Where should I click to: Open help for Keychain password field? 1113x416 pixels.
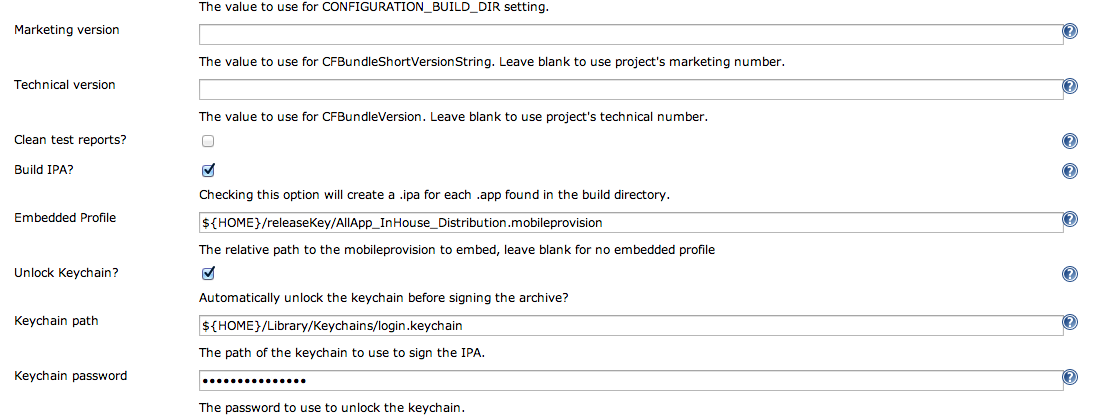coord(1070,378)
